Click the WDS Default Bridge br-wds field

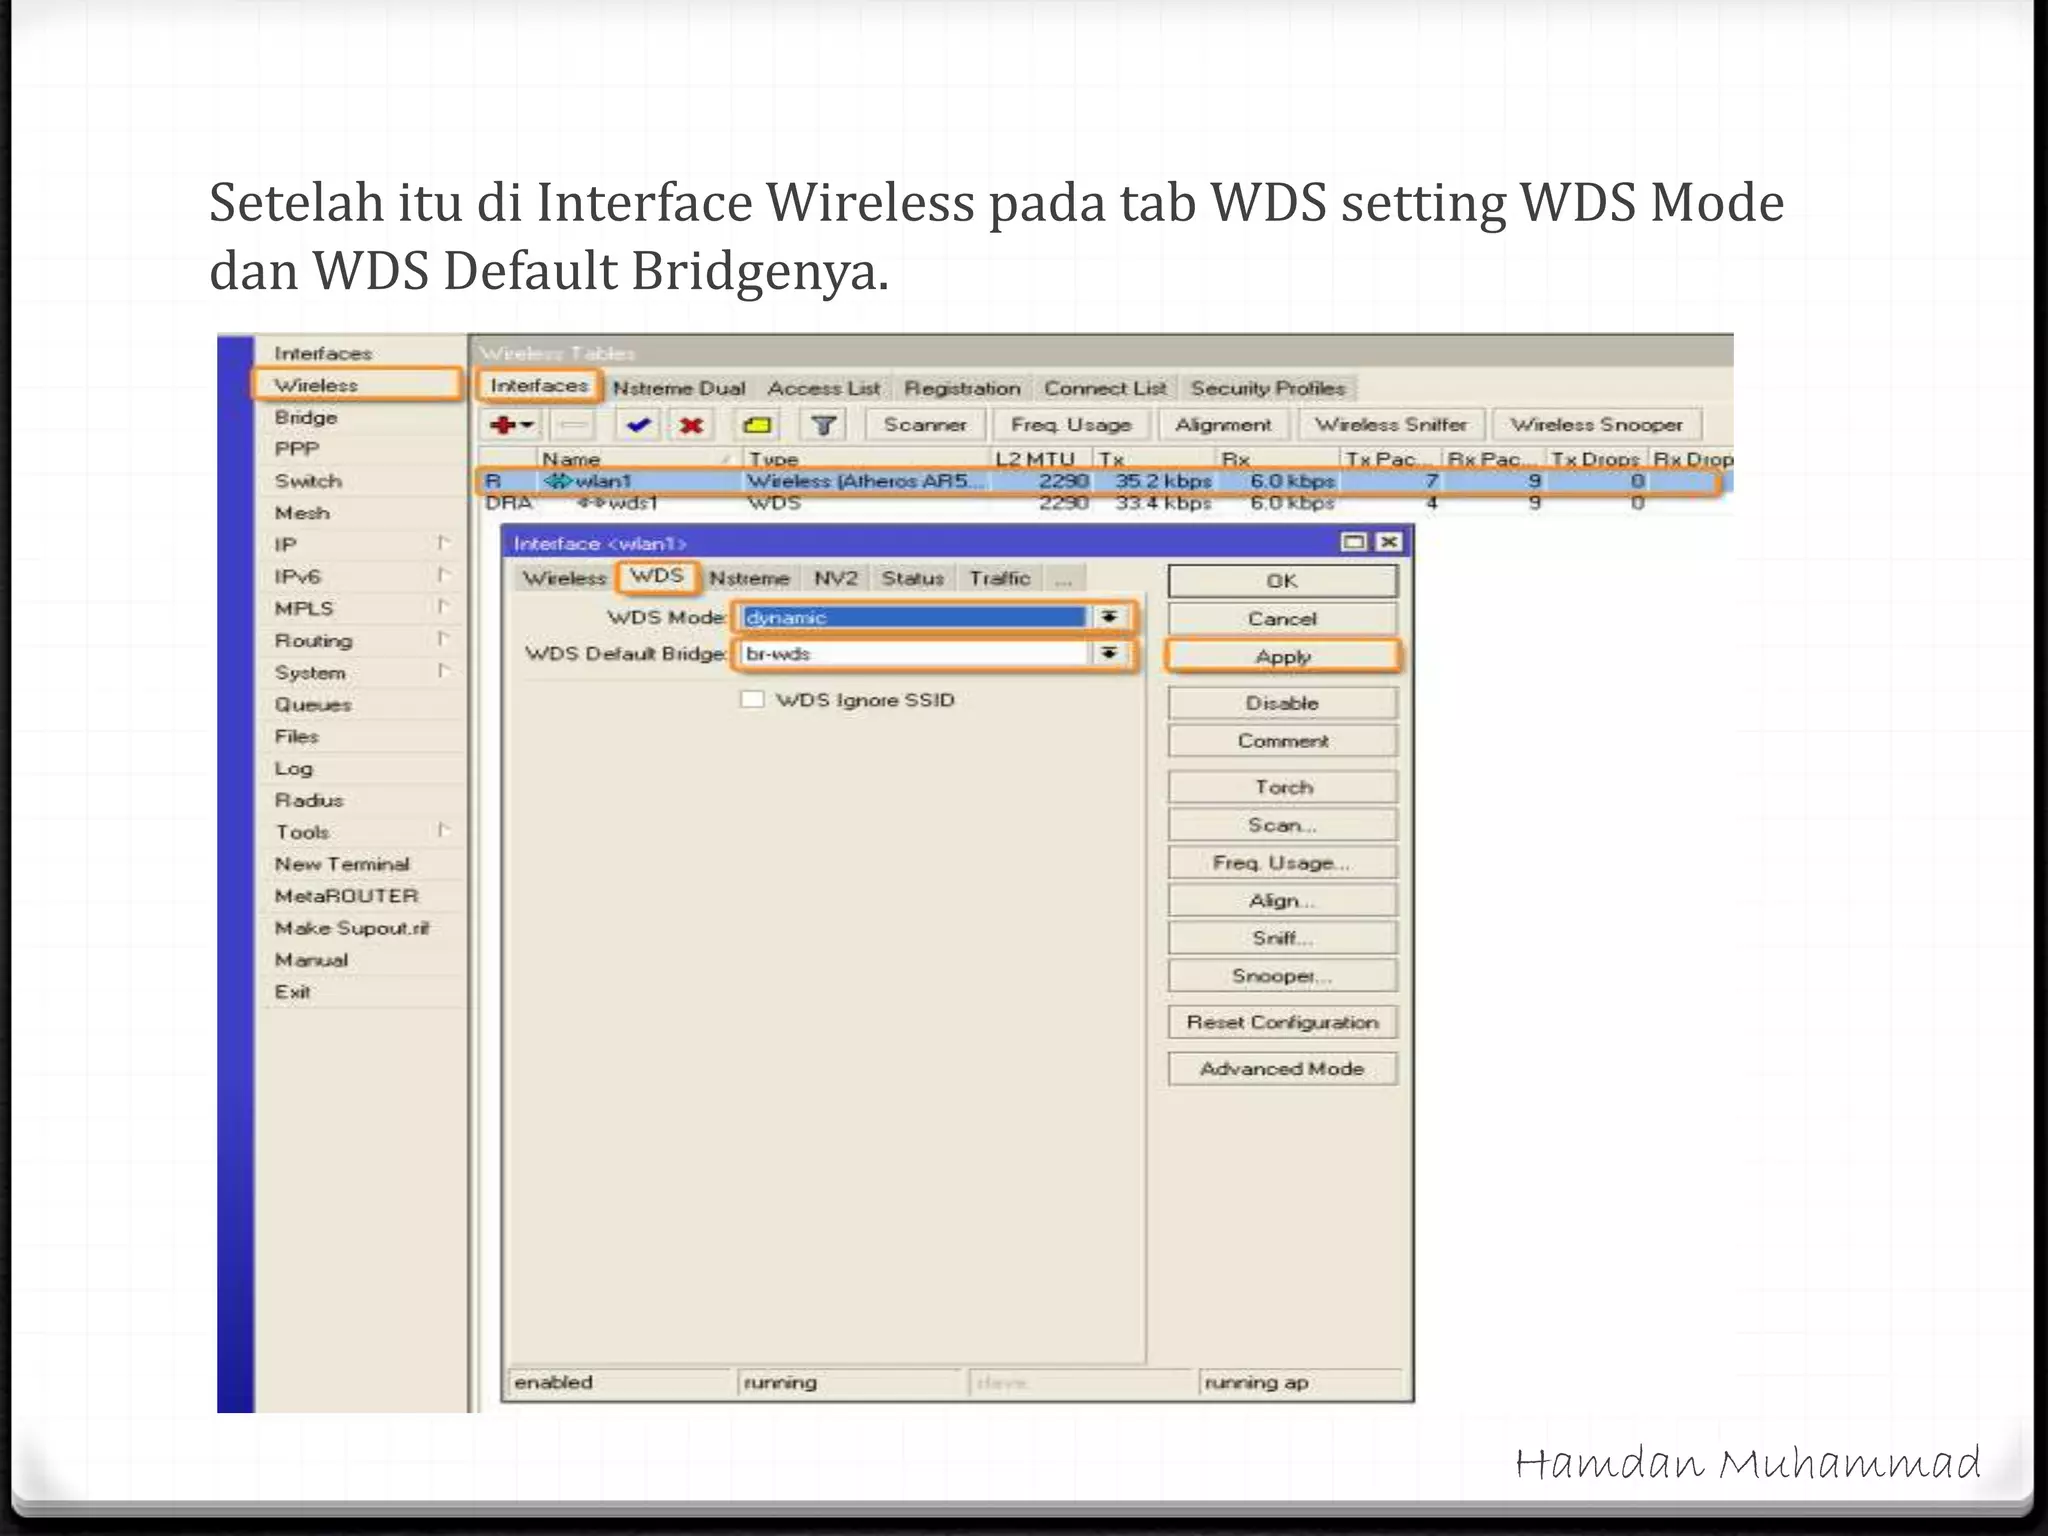[914, 653]
